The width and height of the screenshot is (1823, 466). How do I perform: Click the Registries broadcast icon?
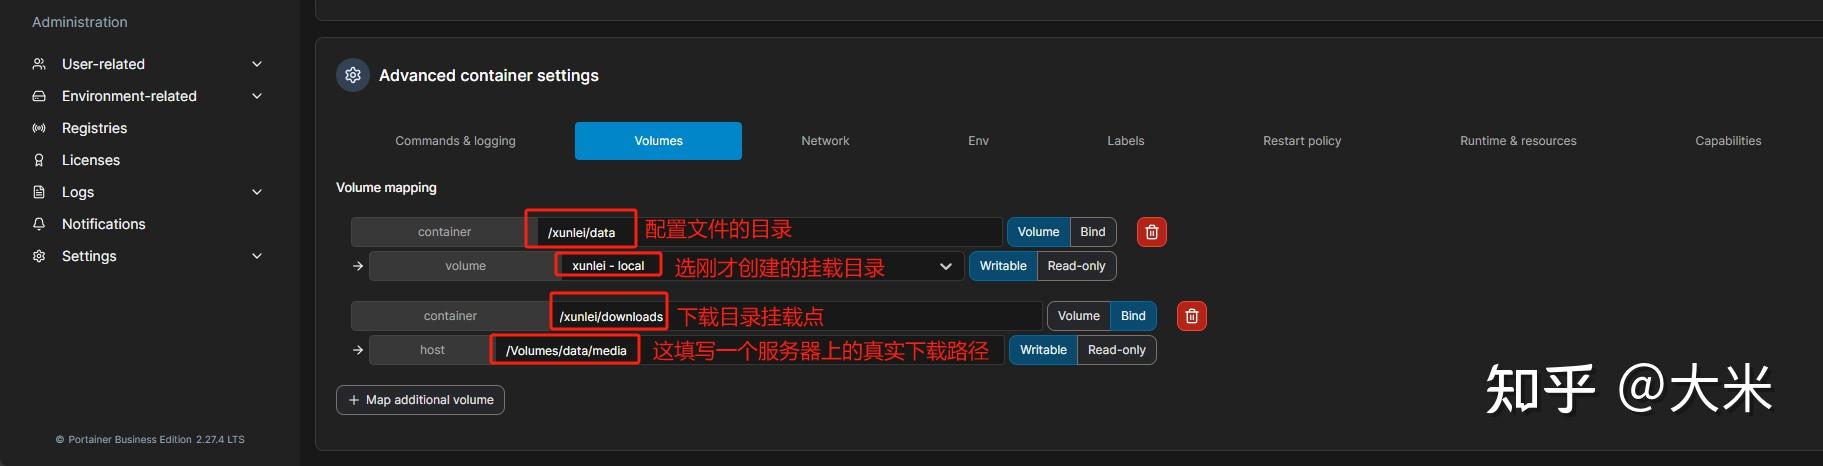pos(39,128)
